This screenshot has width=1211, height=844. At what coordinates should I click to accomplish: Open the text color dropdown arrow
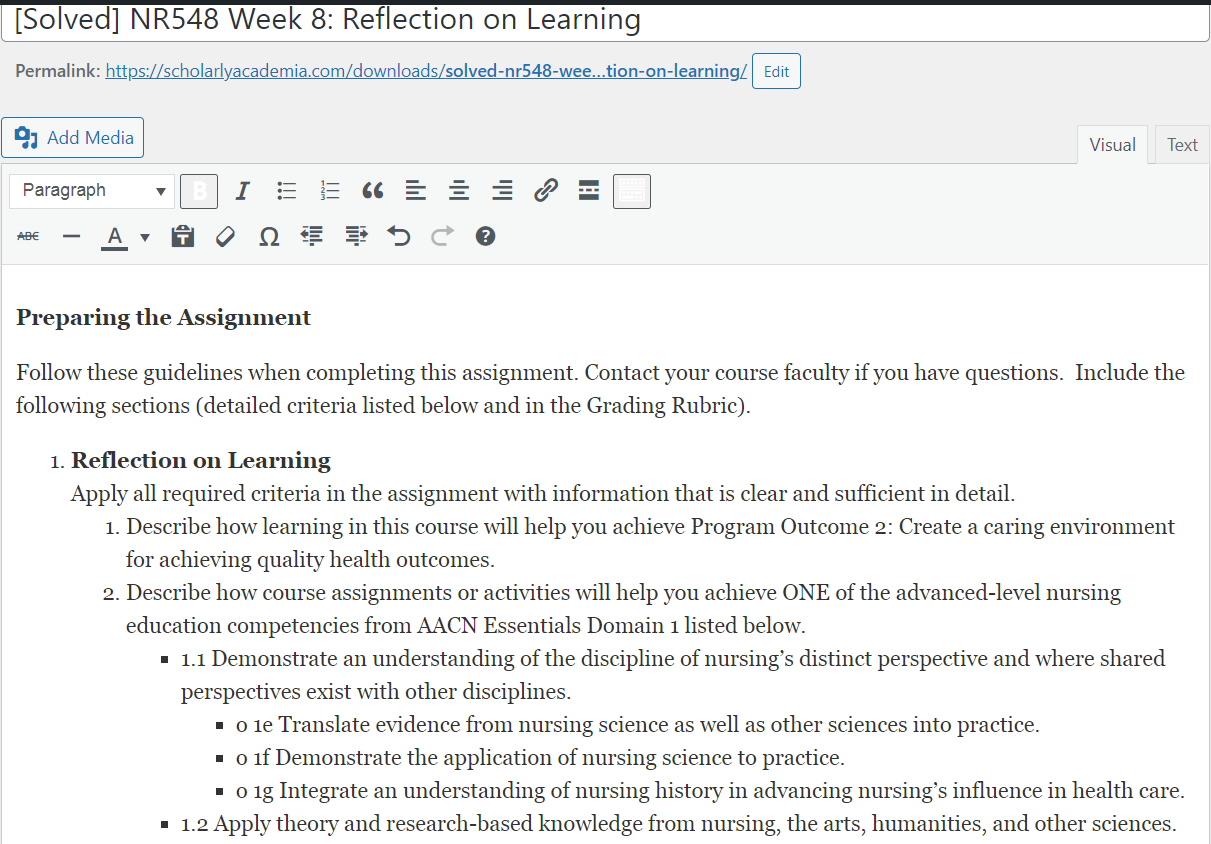(145, 237)
